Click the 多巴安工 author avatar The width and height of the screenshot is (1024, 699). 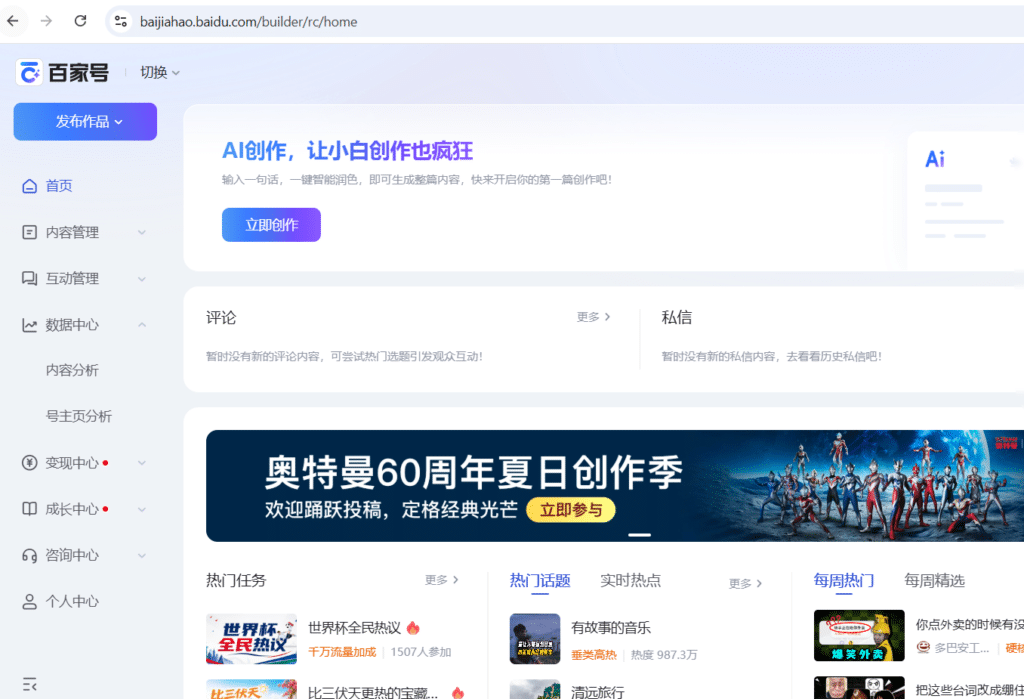pyautogui.click(x=923, y=647)
